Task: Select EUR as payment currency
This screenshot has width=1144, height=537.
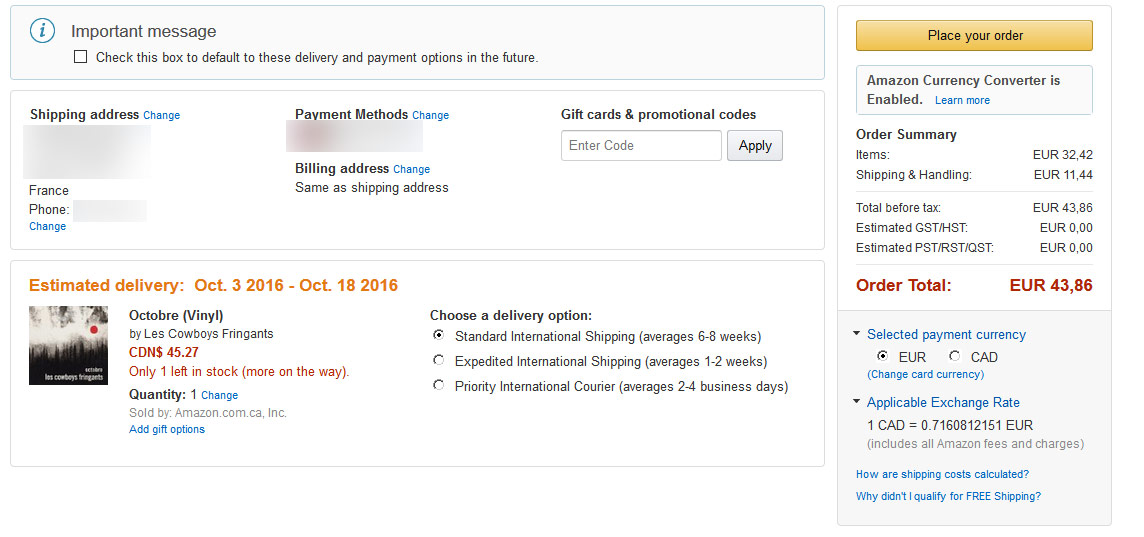Action: coord(883,356)
